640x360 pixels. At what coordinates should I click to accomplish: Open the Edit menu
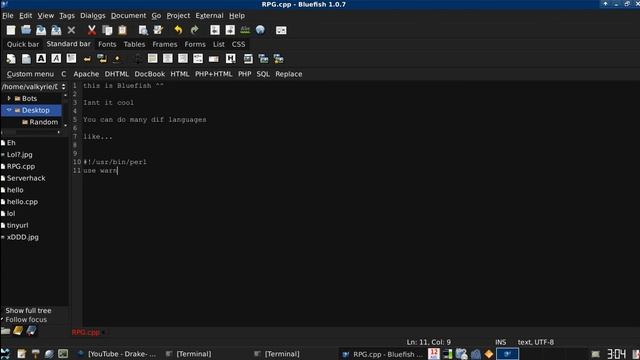(x=25, y=16)
